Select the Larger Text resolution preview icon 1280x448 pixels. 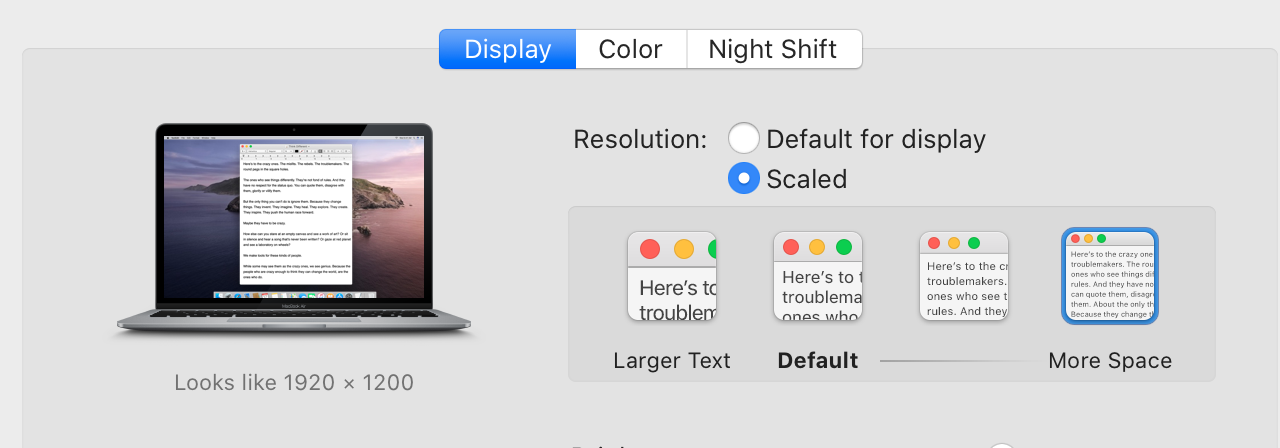(x=672, y=276)
